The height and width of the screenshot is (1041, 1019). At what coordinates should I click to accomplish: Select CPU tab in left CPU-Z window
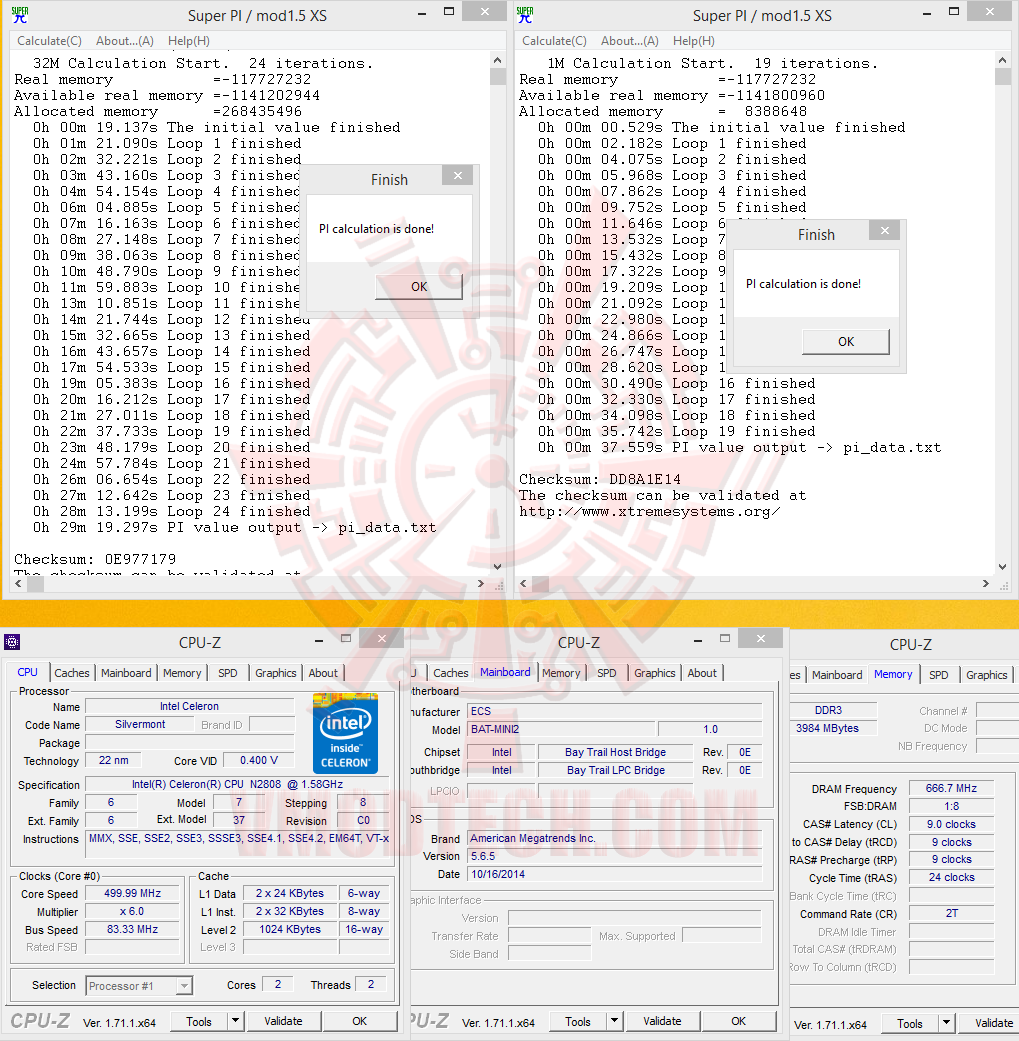27,672
